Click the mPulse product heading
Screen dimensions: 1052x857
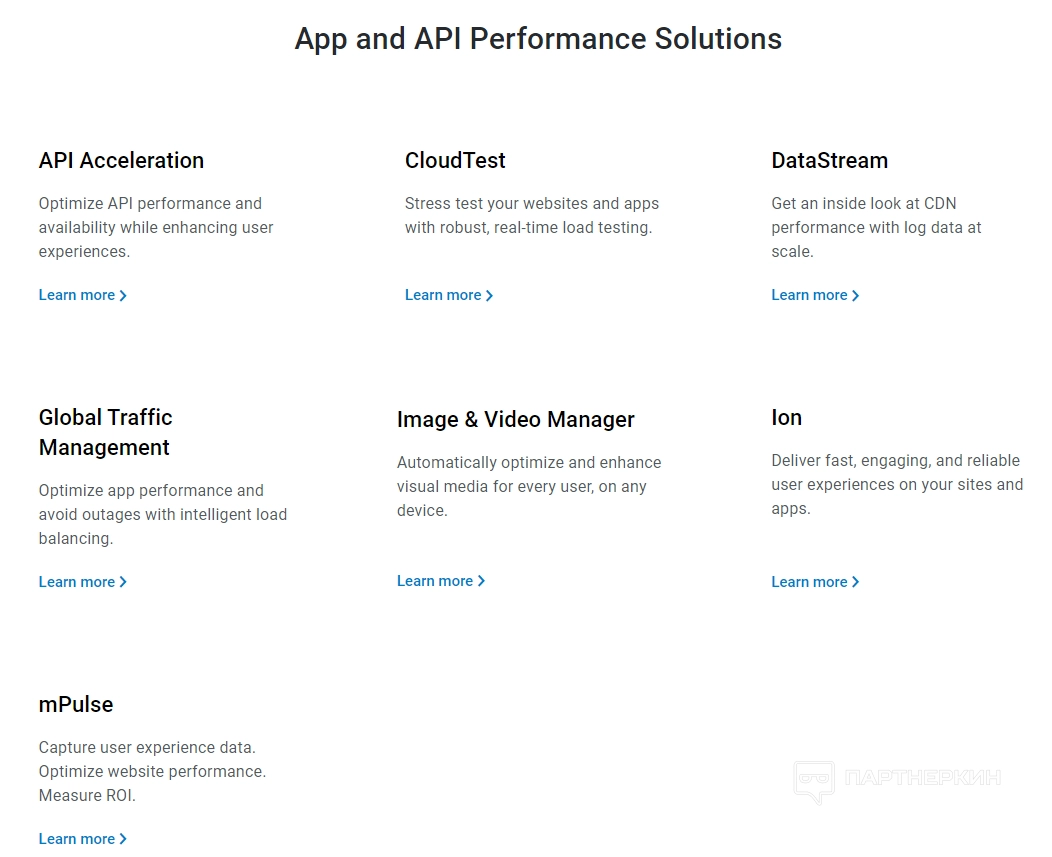(x=76, y=704)
